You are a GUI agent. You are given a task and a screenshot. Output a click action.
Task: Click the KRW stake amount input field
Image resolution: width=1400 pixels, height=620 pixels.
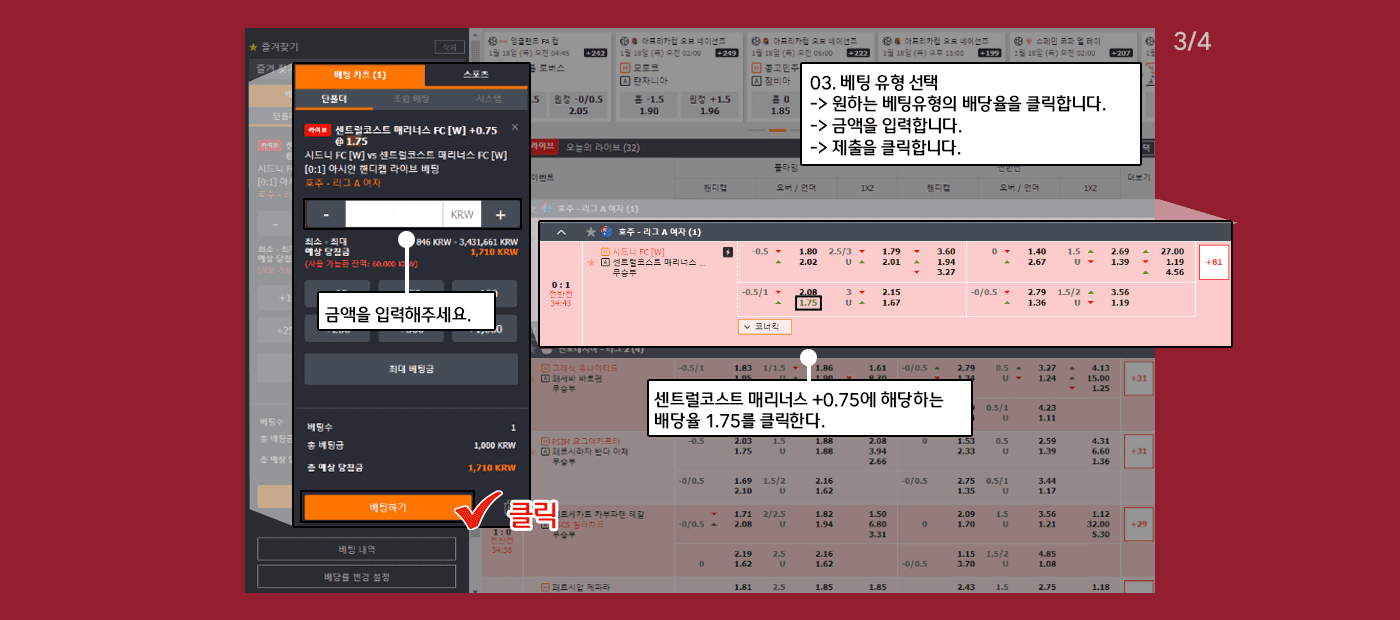point(394,215)
